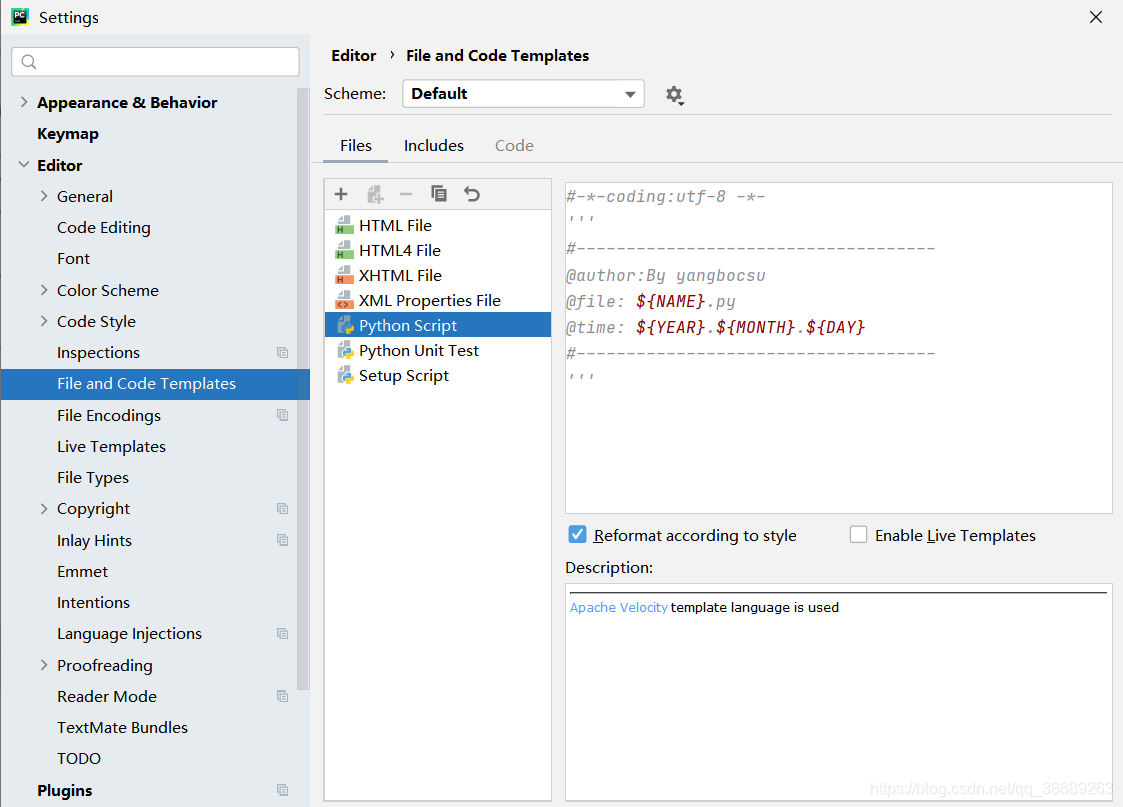
Task: Copy the Python Script template
Action: click(x=438, y=193)
